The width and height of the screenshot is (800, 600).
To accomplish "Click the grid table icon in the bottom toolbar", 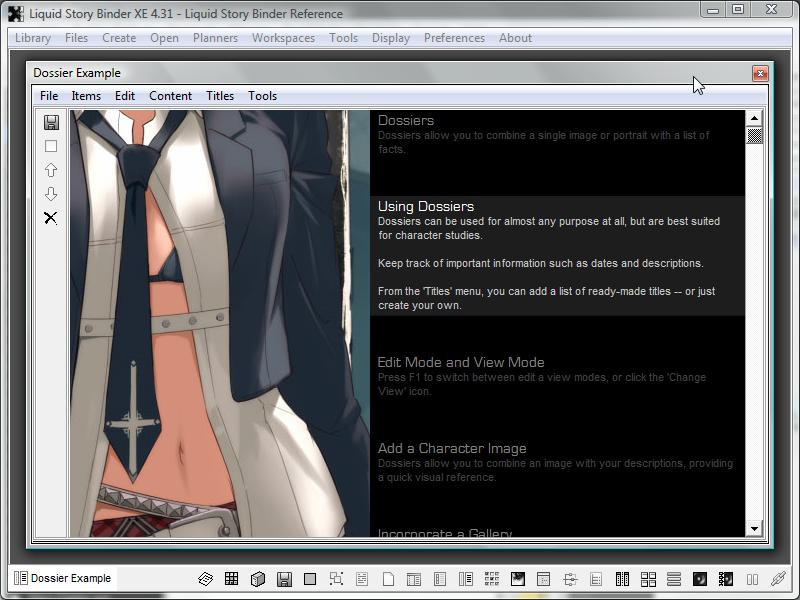I will tap(231, 579).
